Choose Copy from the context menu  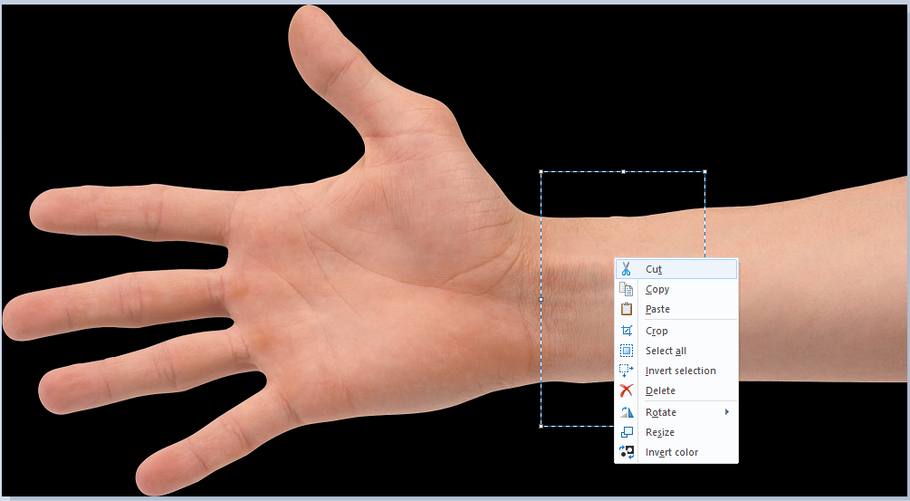[677, 289]
